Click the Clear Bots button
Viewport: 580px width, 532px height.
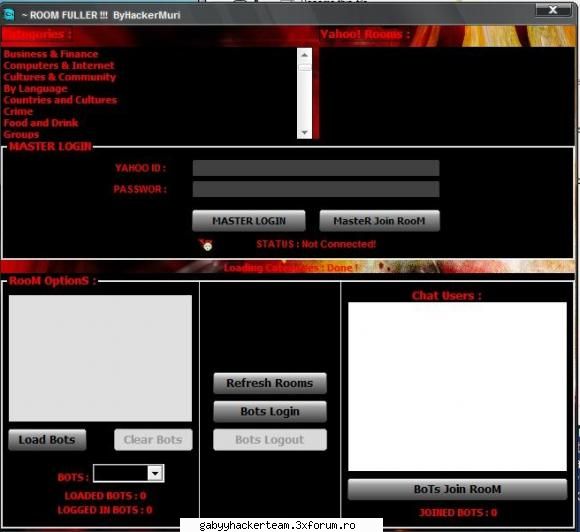click(x=153, y=440)
